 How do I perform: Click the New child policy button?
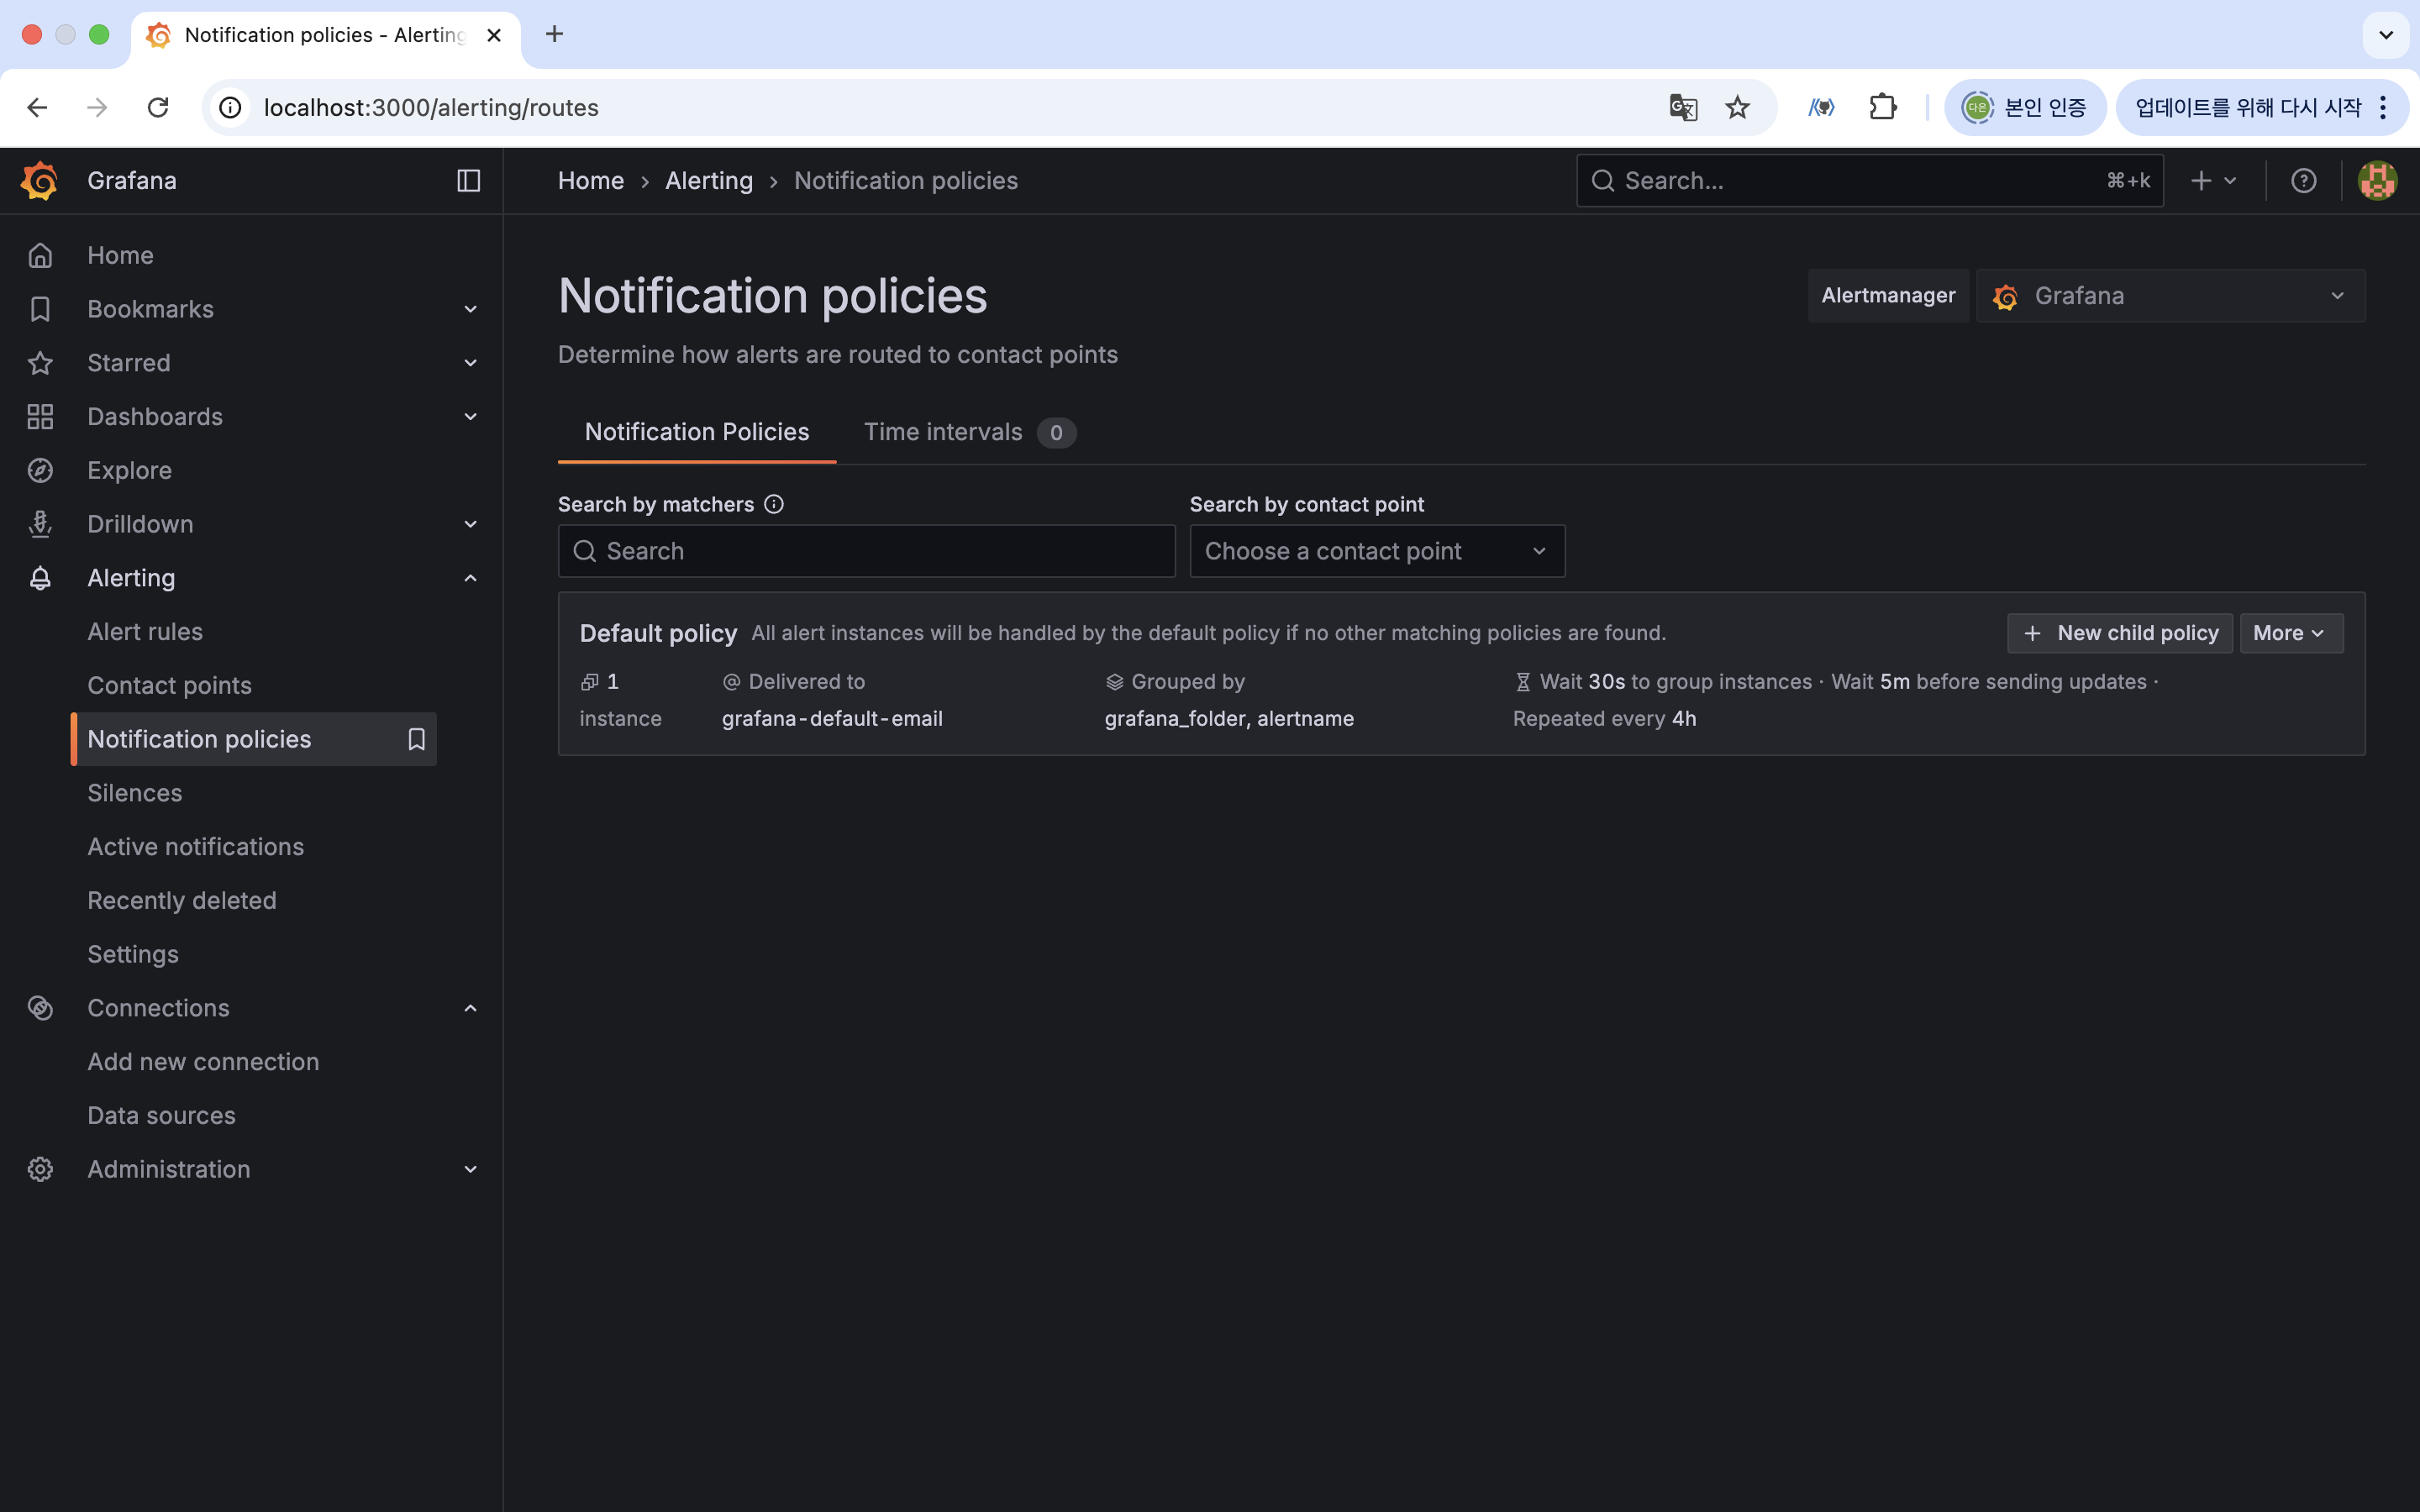(x=2119, y=633)
